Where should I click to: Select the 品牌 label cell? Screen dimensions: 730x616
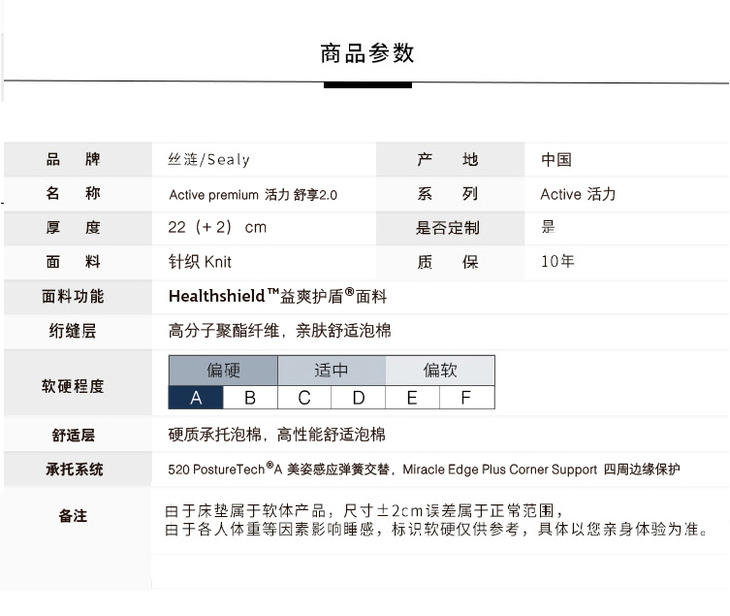pos(78,159)
